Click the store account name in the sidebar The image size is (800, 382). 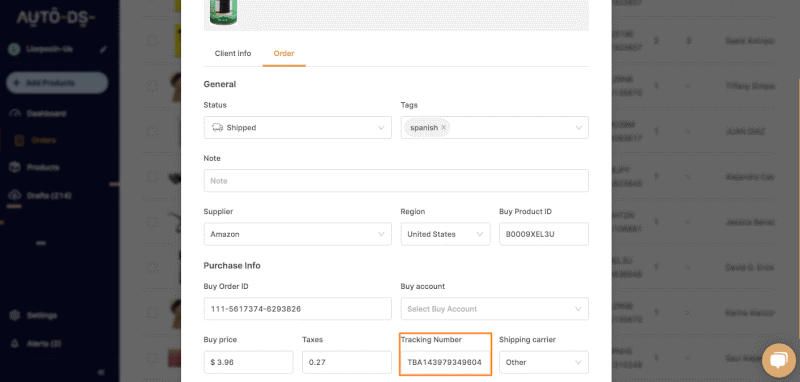point(49,49)
